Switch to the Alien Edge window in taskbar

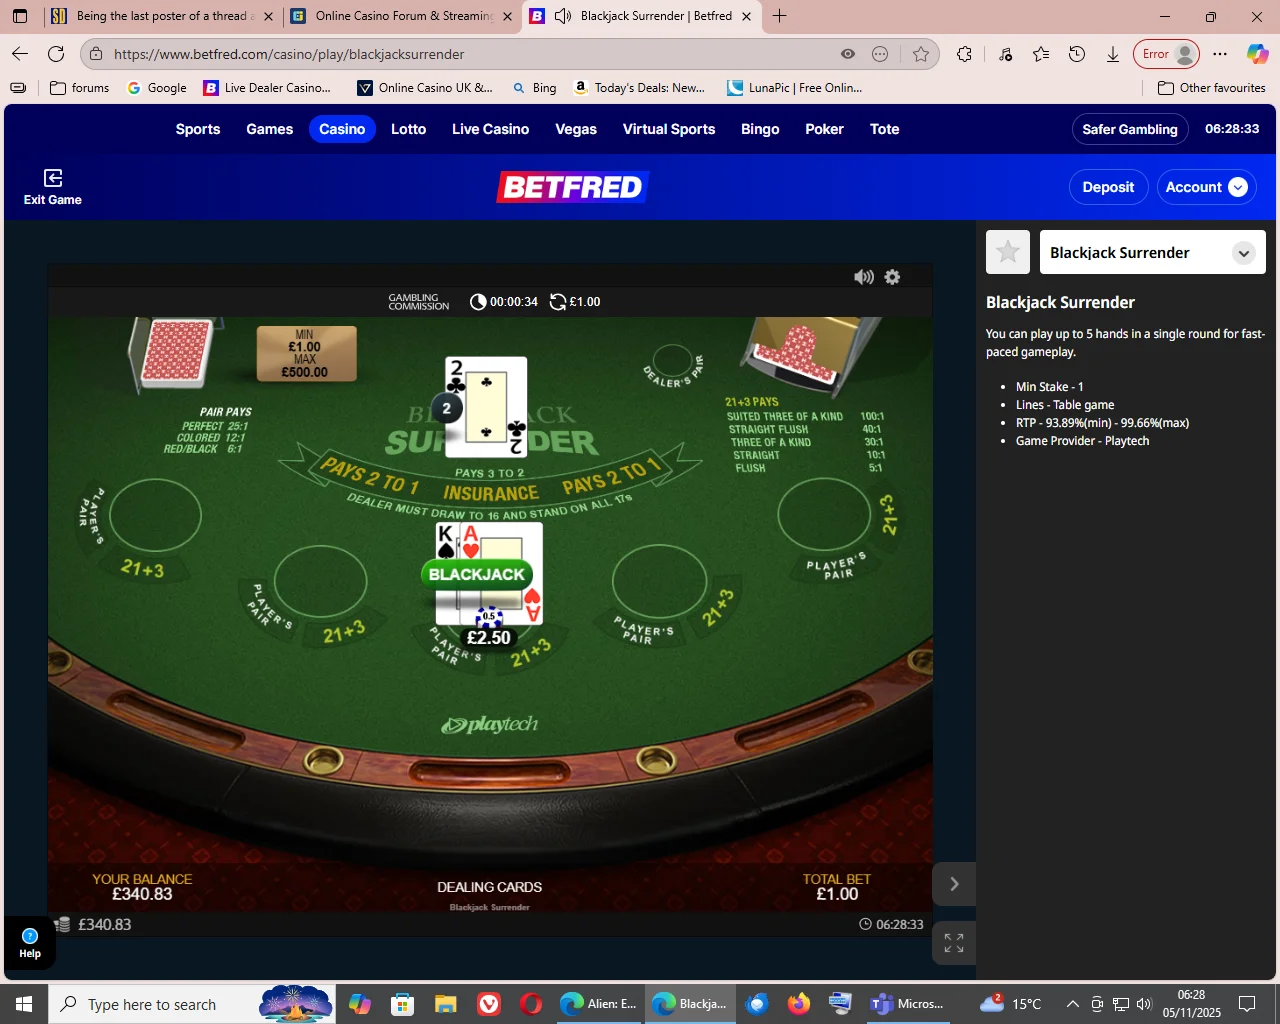click(x=598, y=1004)
